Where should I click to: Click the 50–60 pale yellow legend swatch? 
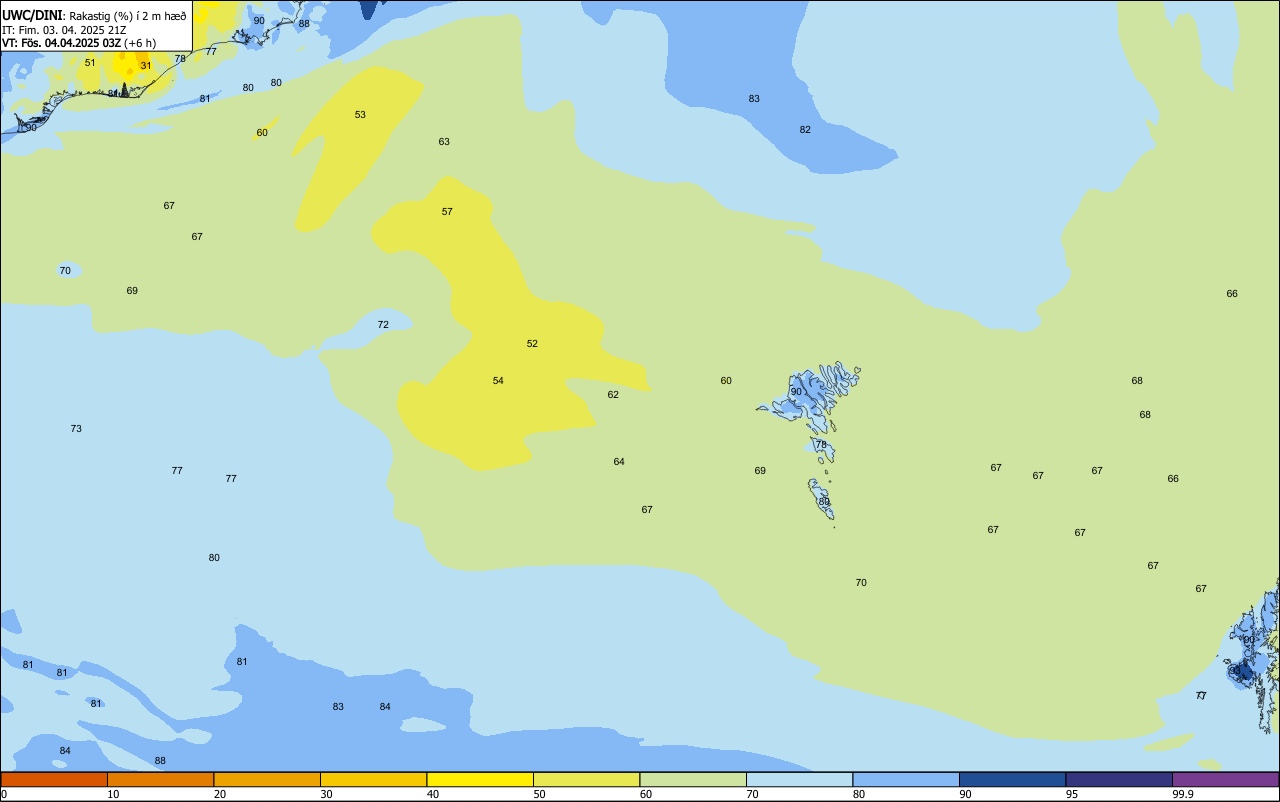[586, 779]
